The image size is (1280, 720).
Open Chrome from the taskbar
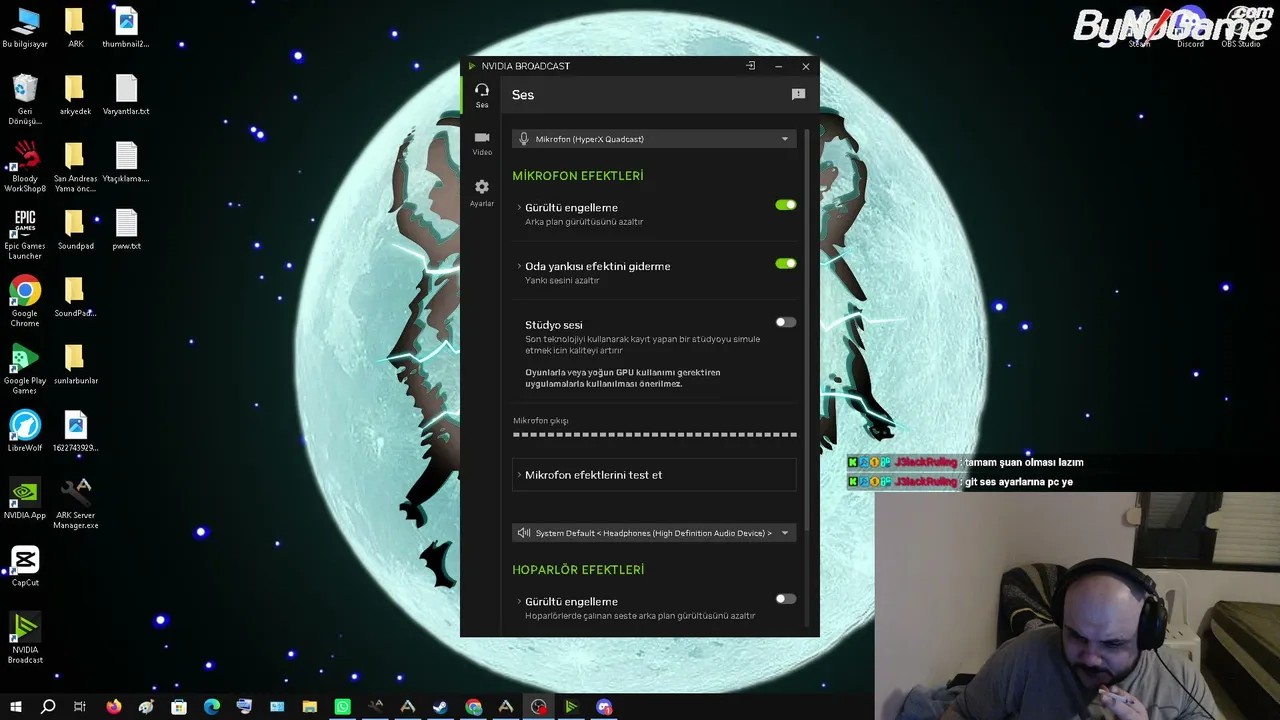coord(473,707)
